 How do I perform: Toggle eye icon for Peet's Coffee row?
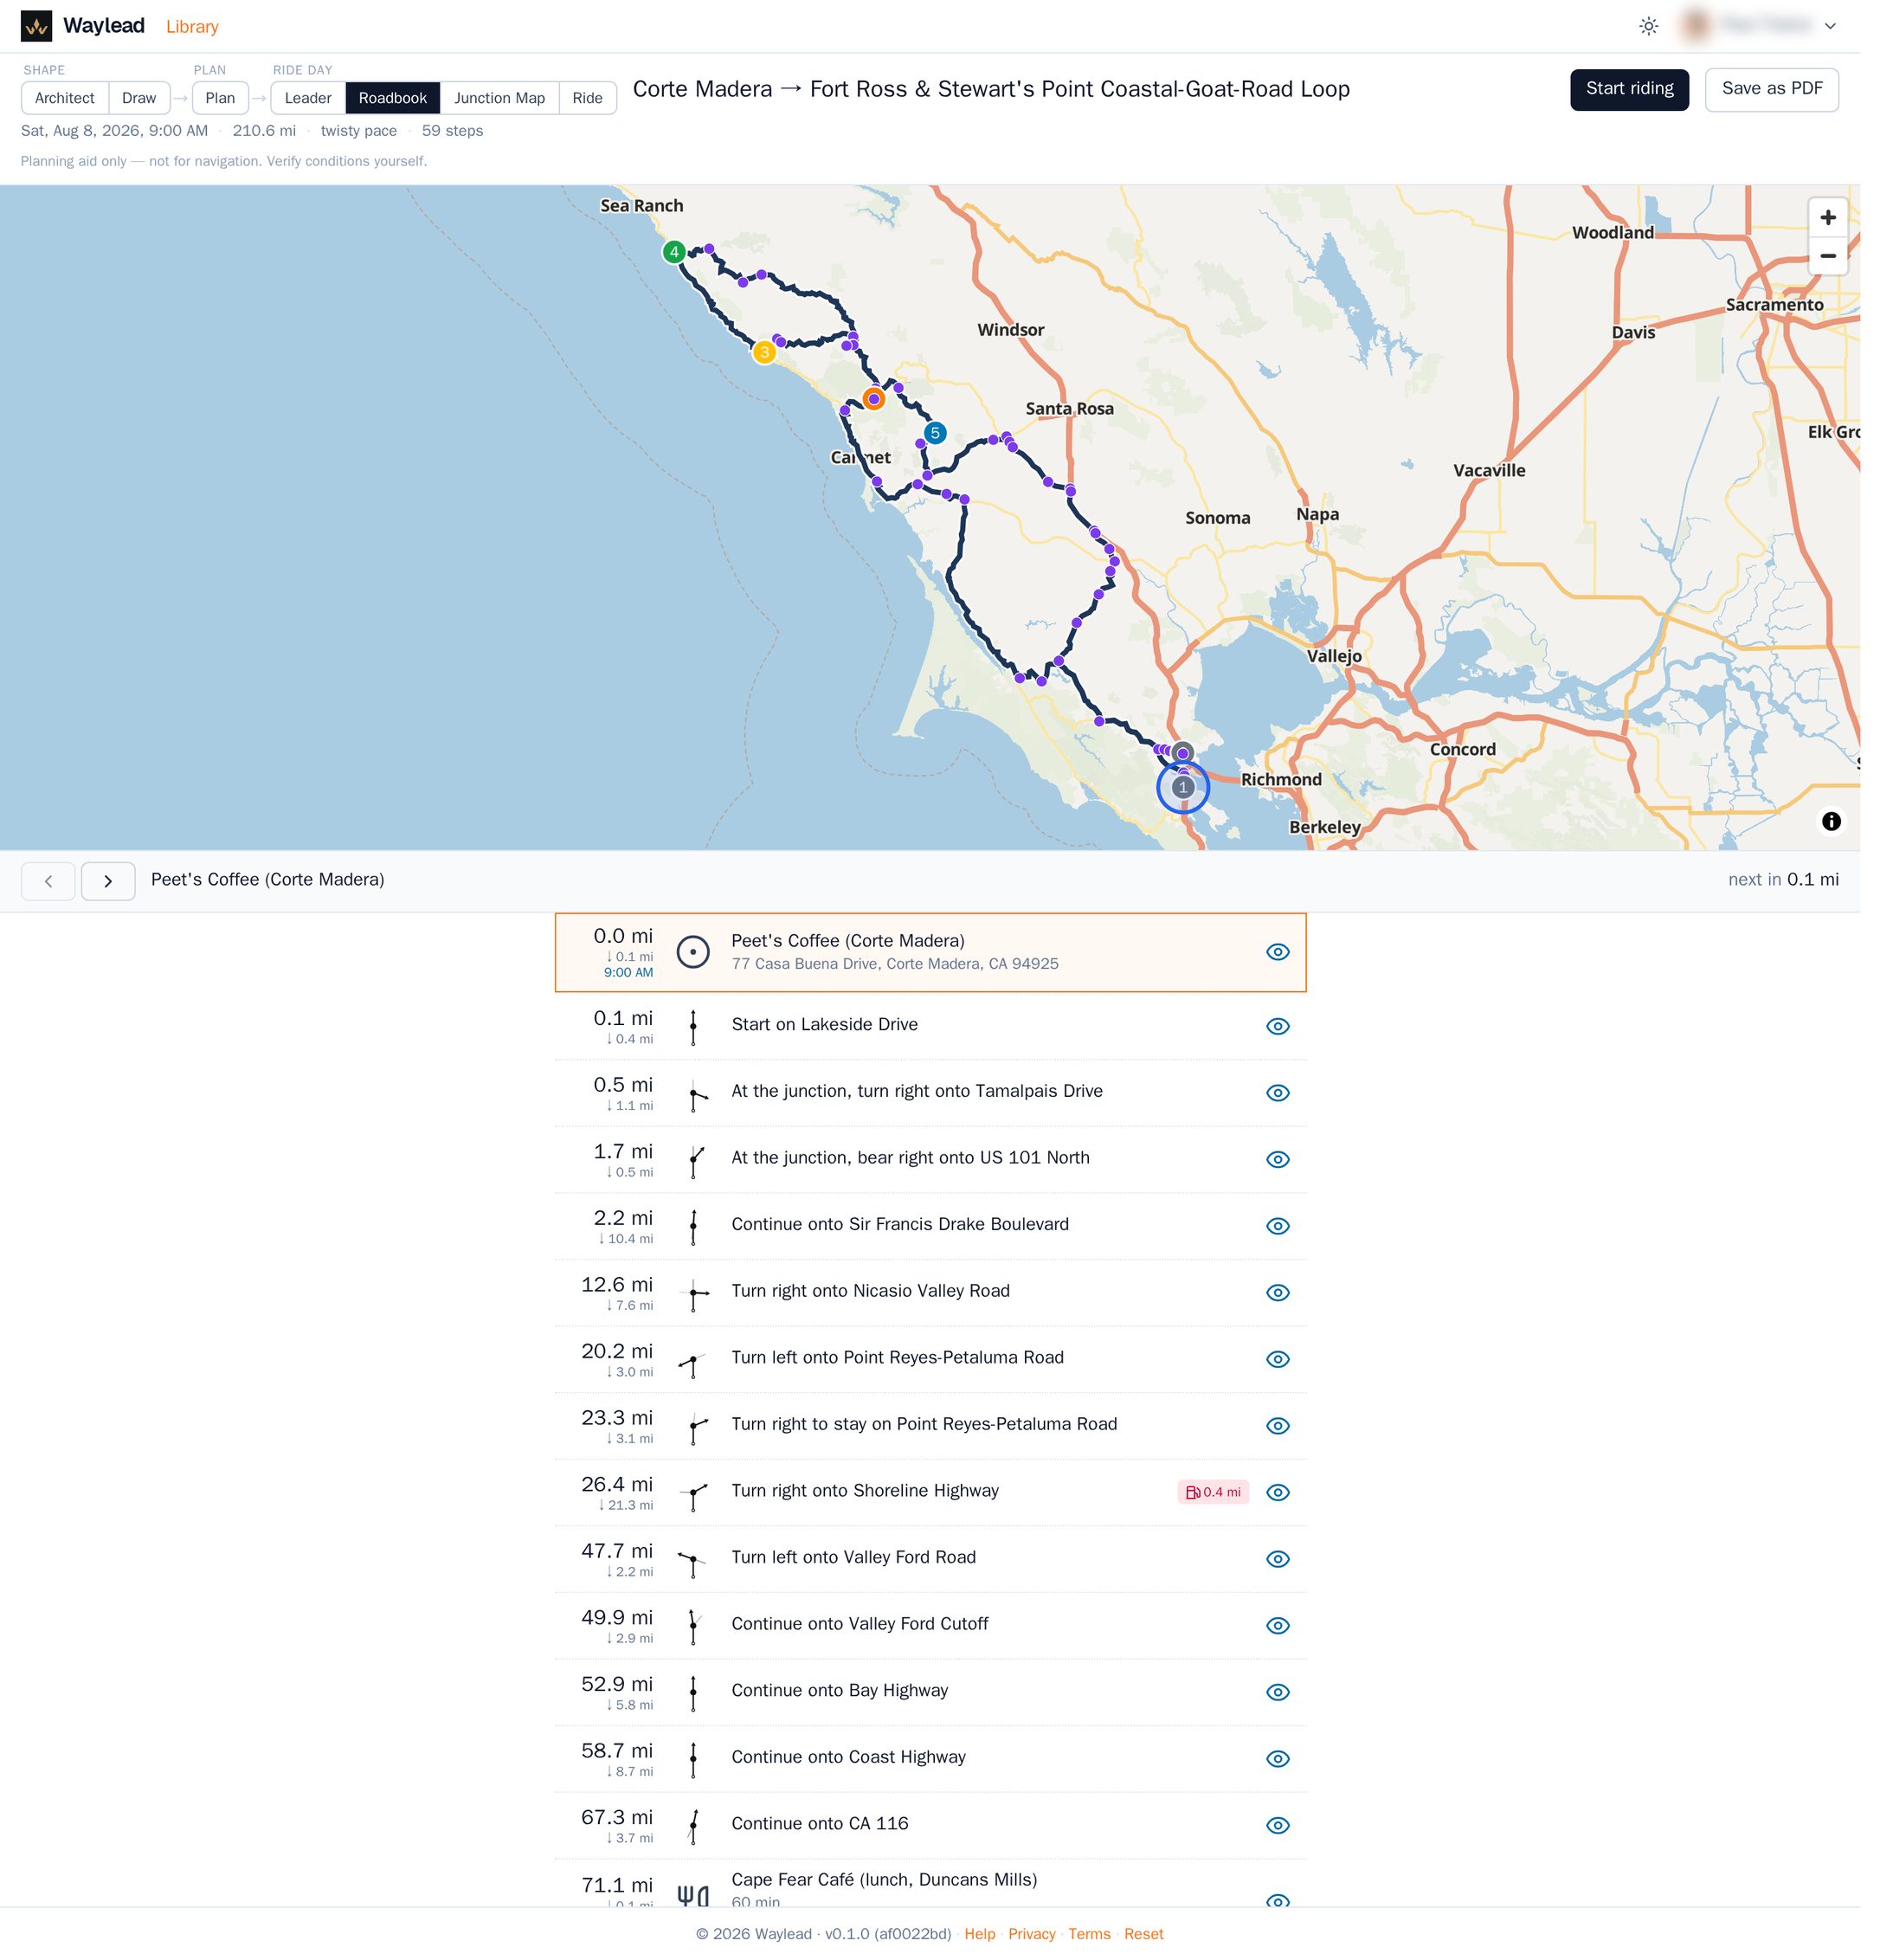coord(1278,952)
